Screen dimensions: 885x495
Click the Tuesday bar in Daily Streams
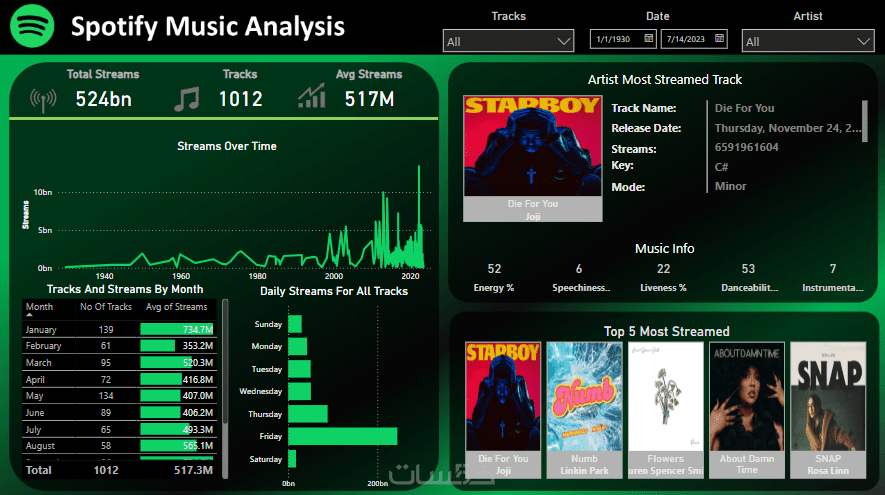click(299, 369)
